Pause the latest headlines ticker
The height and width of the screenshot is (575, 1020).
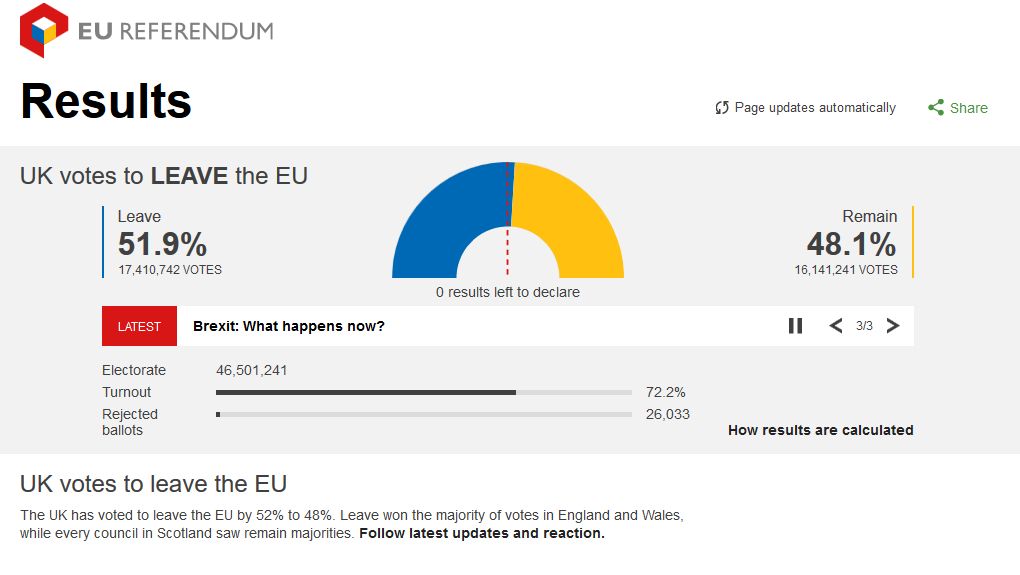pos(795,326)
